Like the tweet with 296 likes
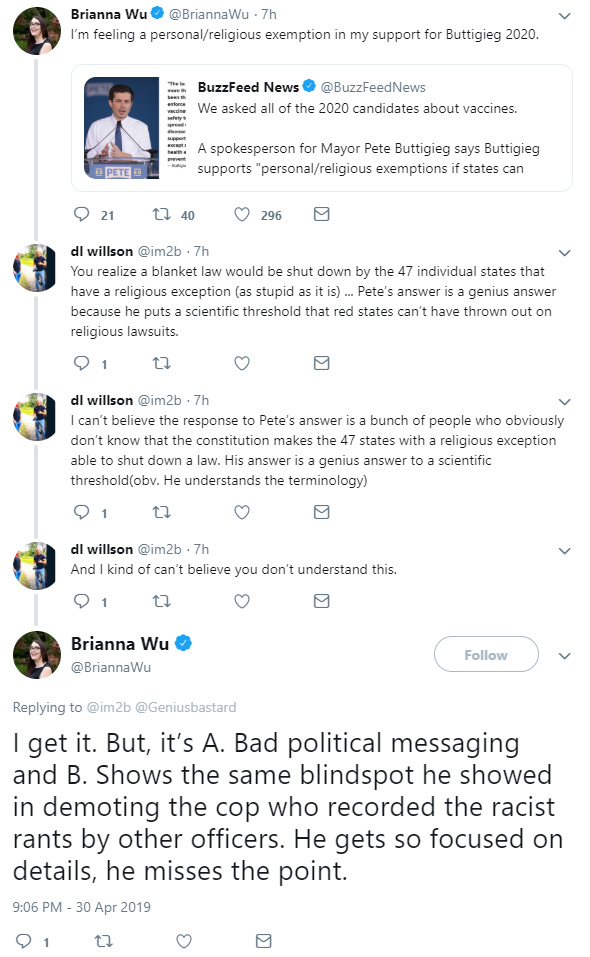Image resolution: width=590 pixels, height=957 pixels. (242, 214)
